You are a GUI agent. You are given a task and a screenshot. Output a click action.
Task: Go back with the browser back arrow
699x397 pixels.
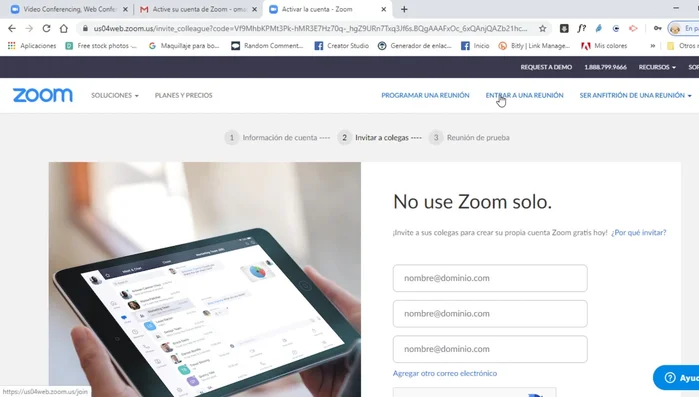12,29
